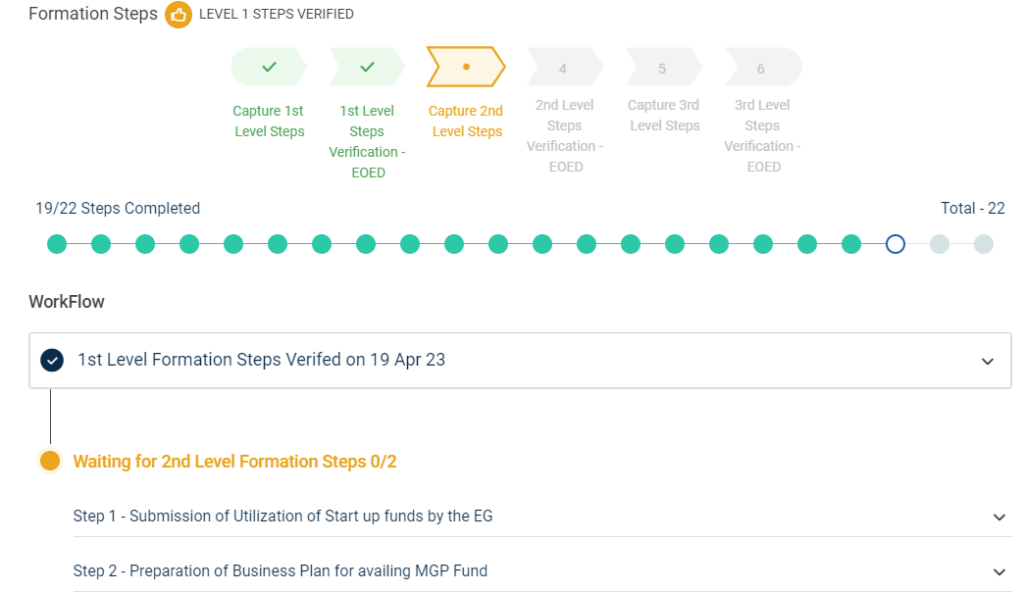
Task: Expand the 1st Level Formation Steps Verified panel
Action: (988, 361)
